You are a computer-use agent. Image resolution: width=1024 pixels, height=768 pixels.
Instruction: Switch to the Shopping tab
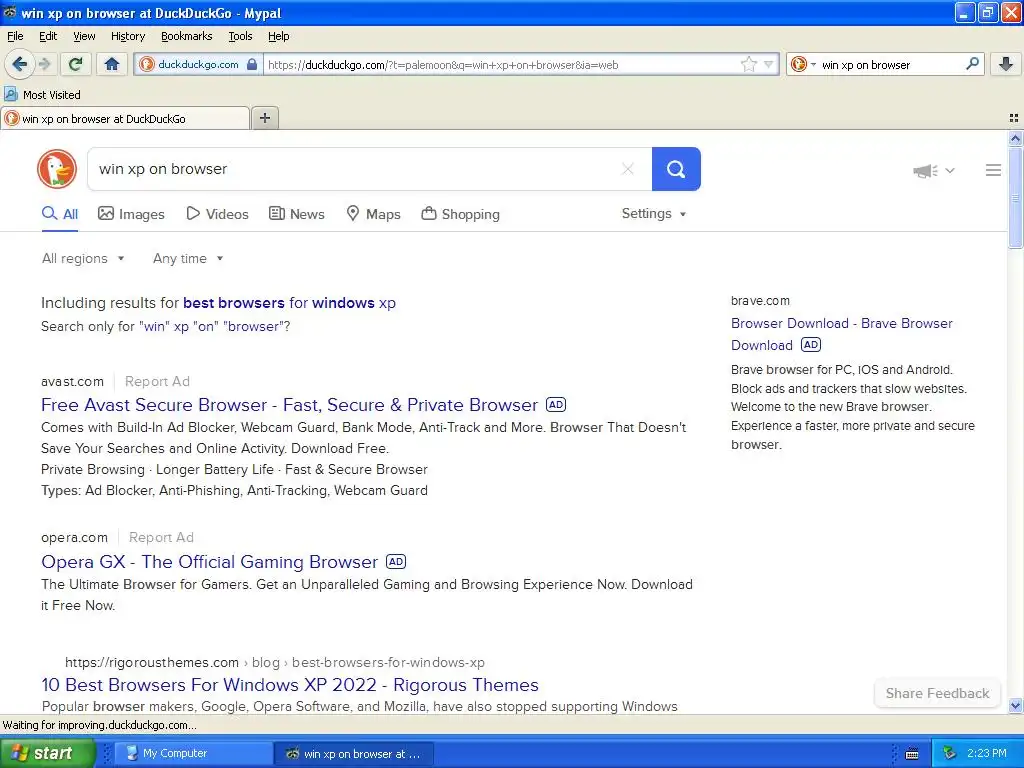point(460,214)
